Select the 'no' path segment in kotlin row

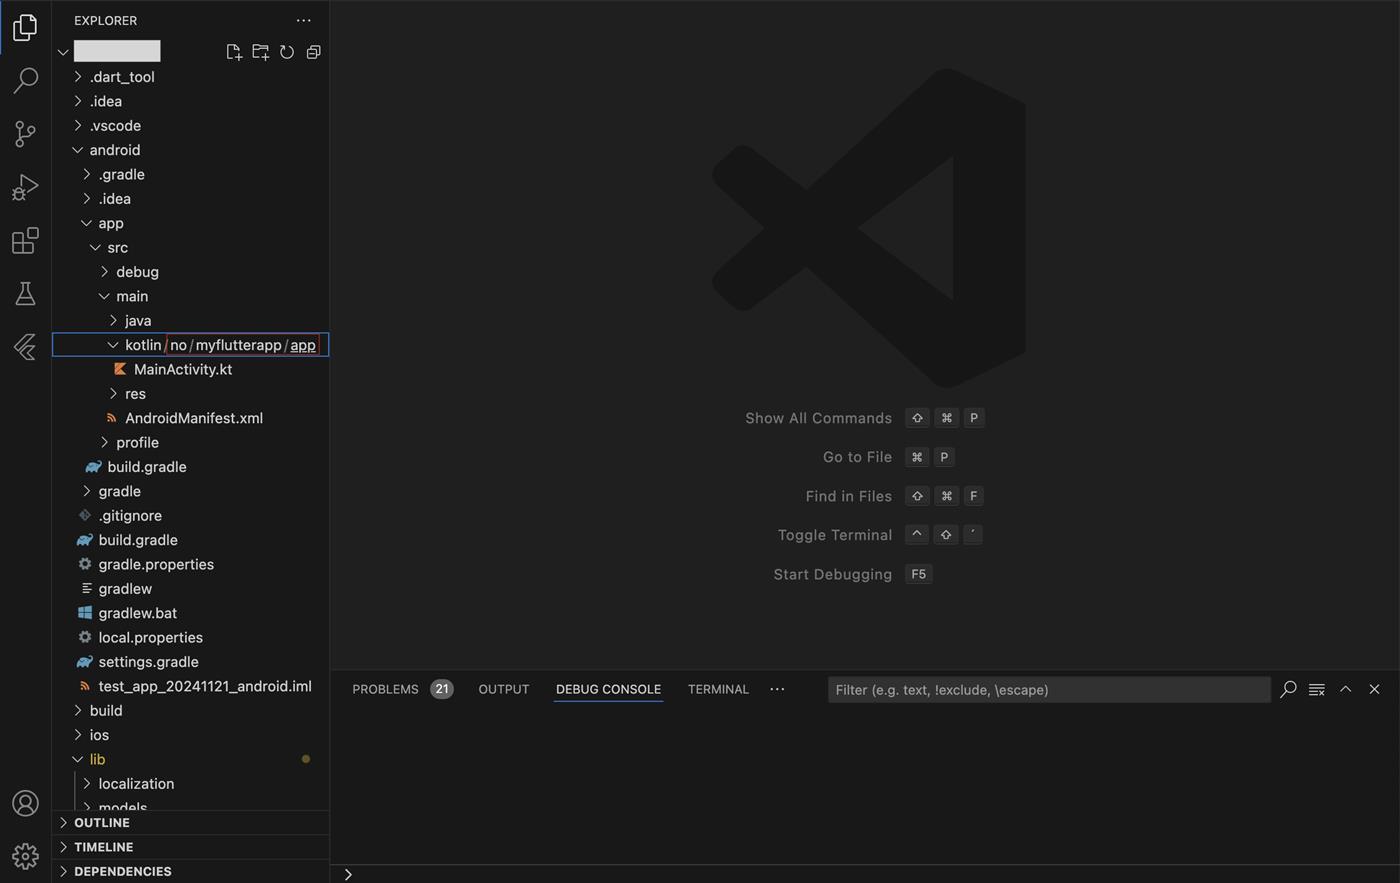pyautogui.click(x=178, y=345)
